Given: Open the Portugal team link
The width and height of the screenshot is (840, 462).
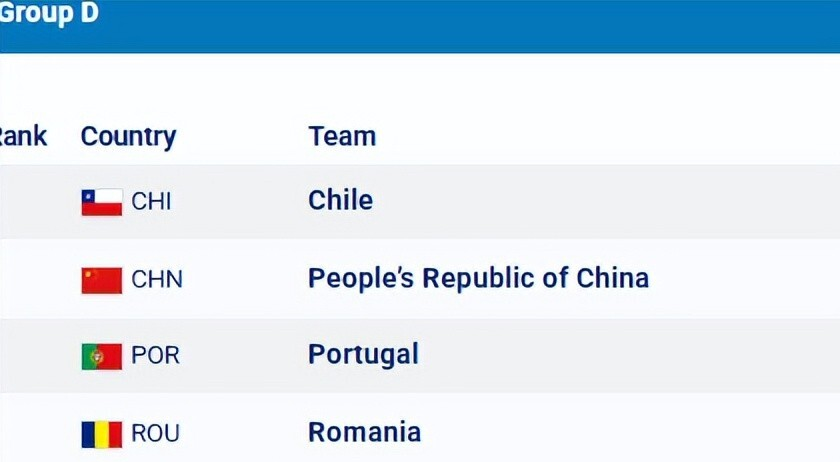Looking at the screenshot, I should coord(363,354).
